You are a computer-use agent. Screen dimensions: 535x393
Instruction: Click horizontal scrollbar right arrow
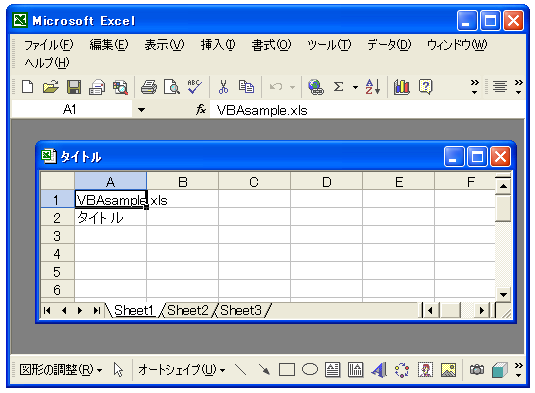coord(482,310)
